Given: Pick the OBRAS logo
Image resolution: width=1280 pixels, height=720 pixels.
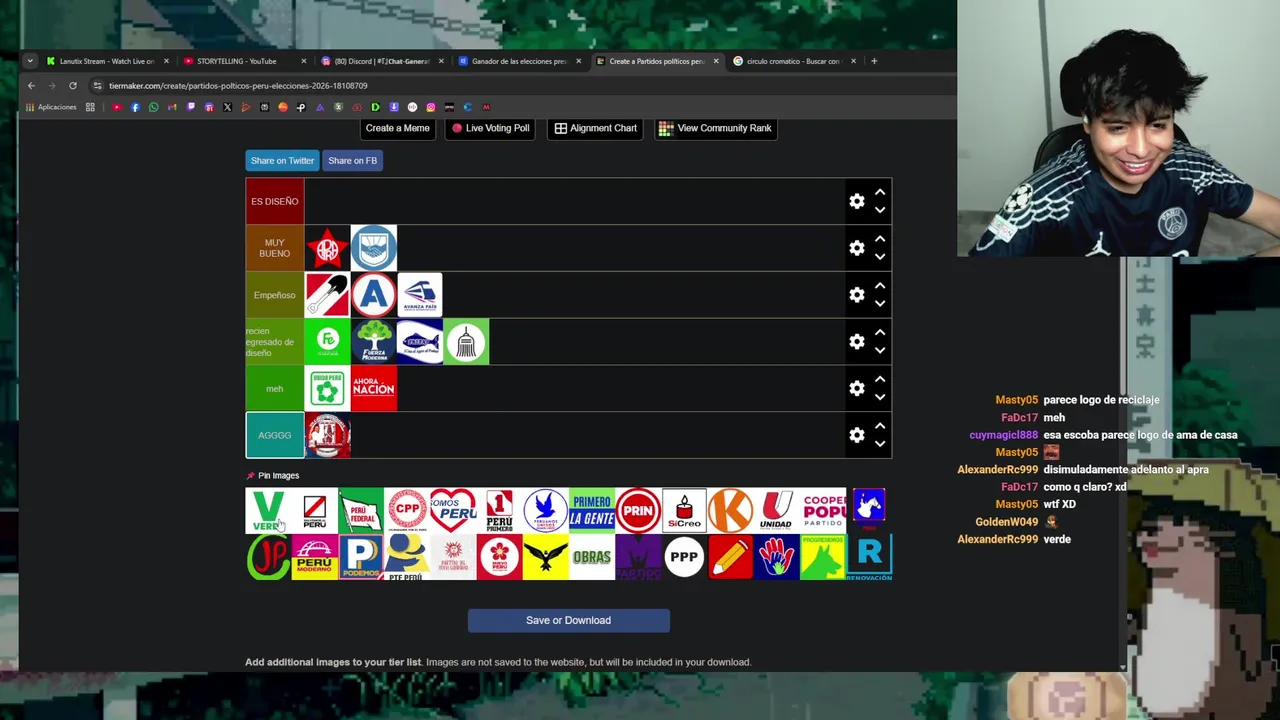Looking at the screenshot, I should (592, 557).
